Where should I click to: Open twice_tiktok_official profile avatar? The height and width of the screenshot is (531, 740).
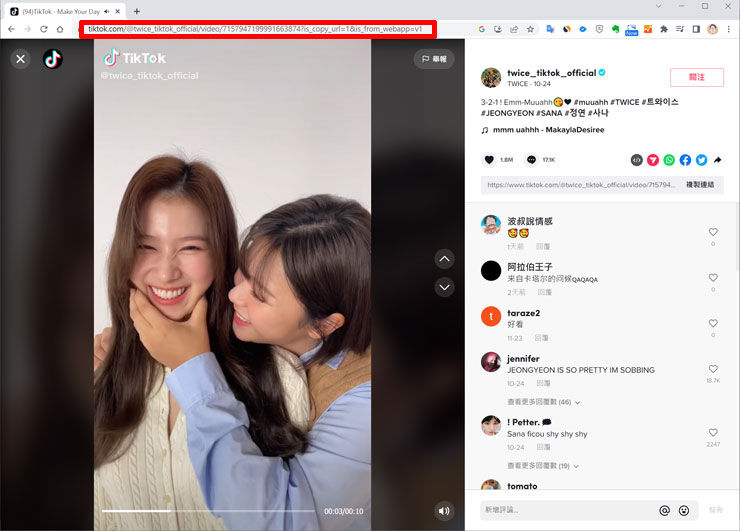(491, 77)
